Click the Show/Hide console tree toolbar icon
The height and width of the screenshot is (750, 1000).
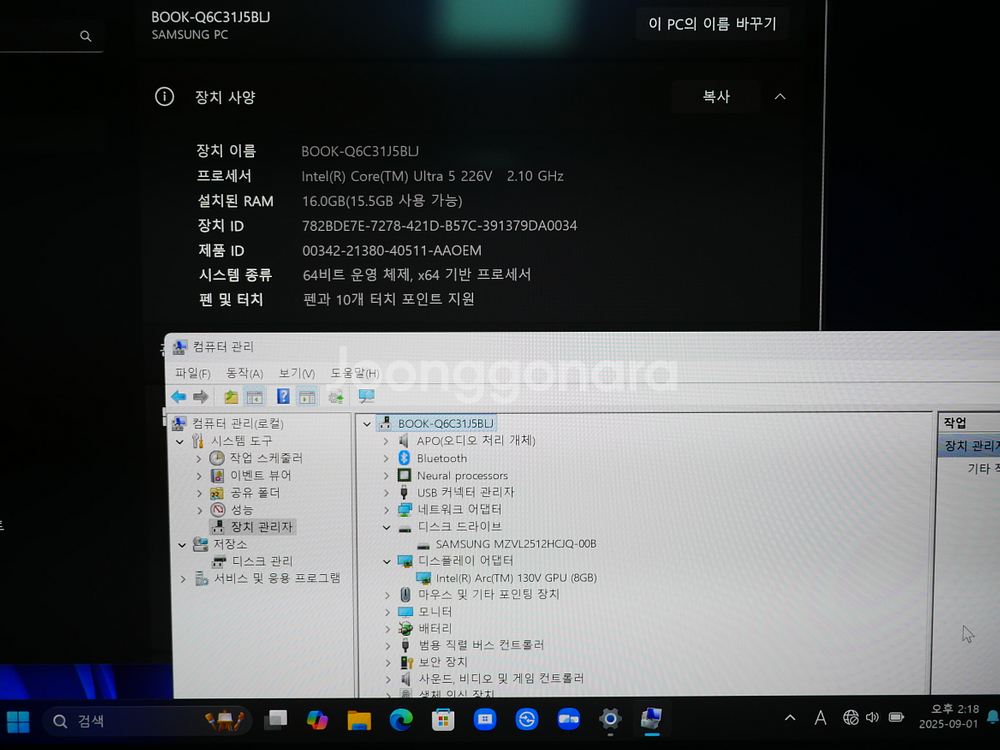(255, 397)
